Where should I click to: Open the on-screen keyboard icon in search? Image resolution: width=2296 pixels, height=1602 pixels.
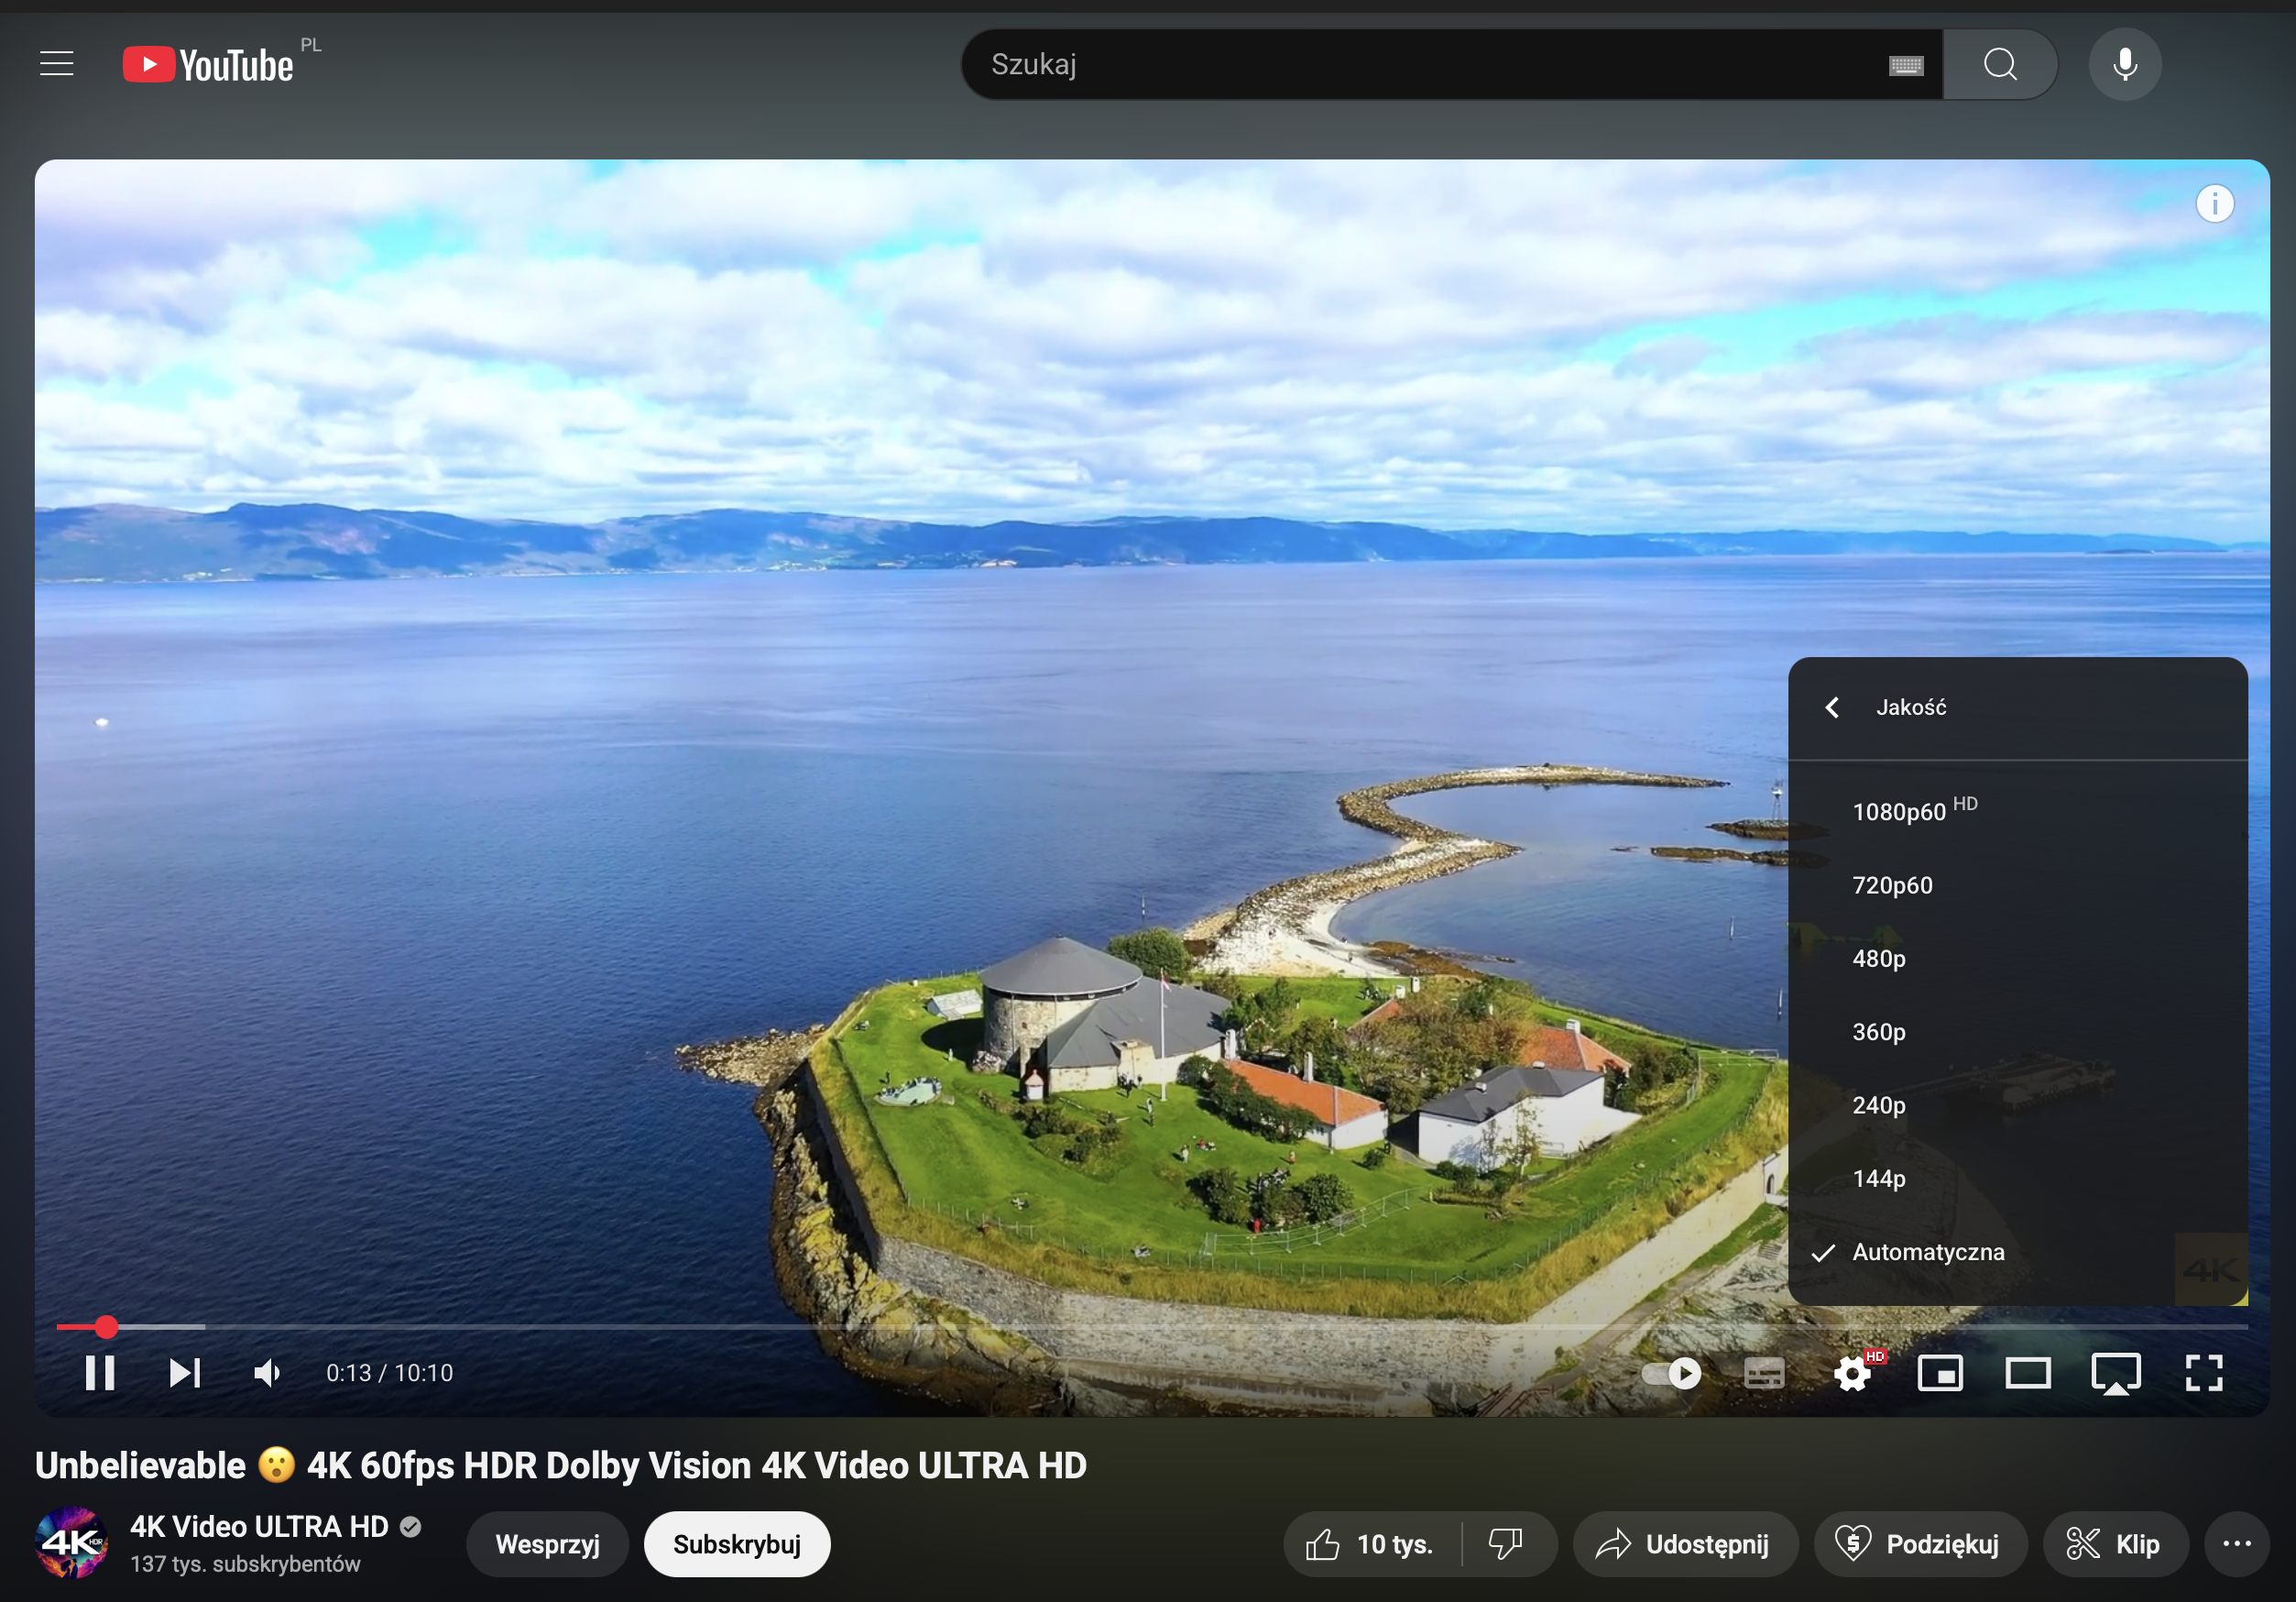[x=1905, y=66]
